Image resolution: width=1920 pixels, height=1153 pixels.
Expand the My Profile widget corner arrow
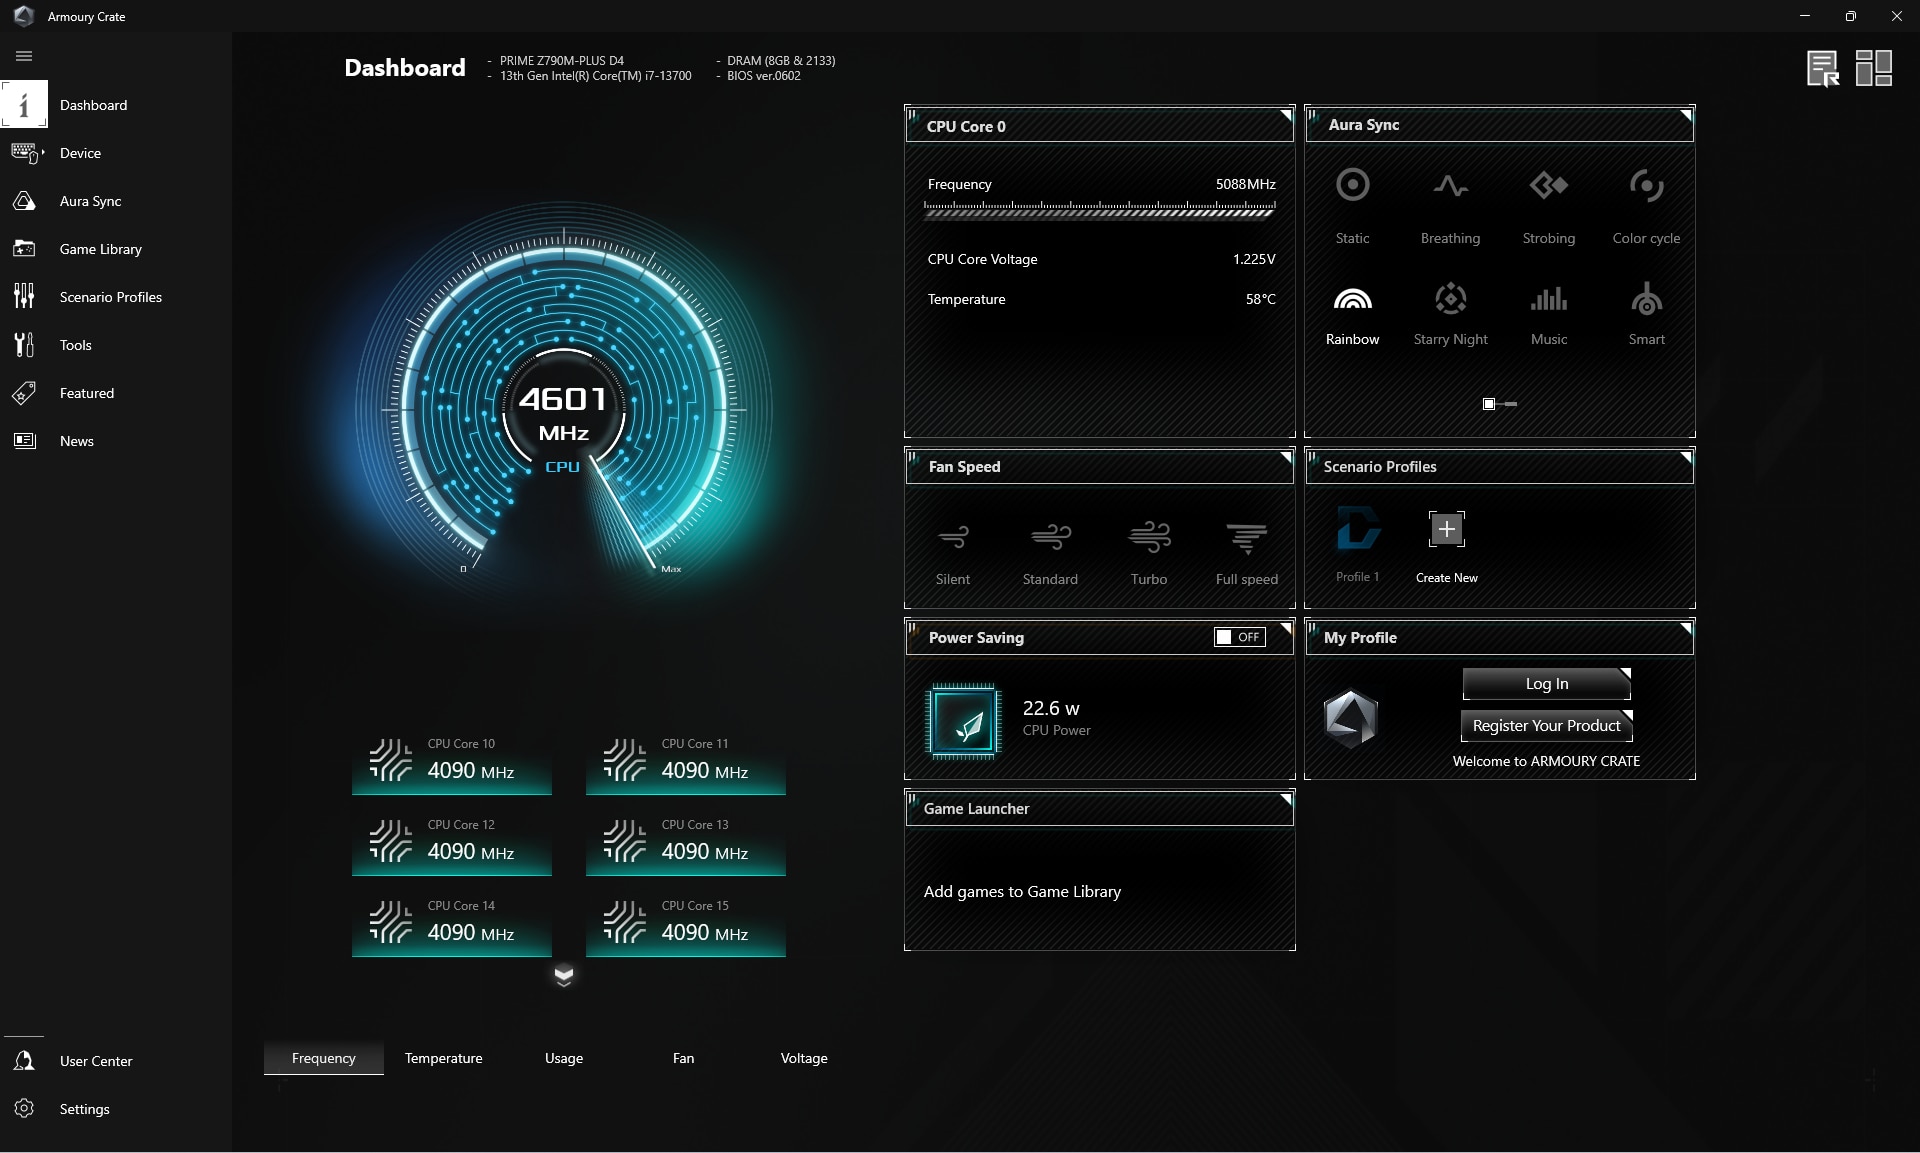tap(1686, 629)
